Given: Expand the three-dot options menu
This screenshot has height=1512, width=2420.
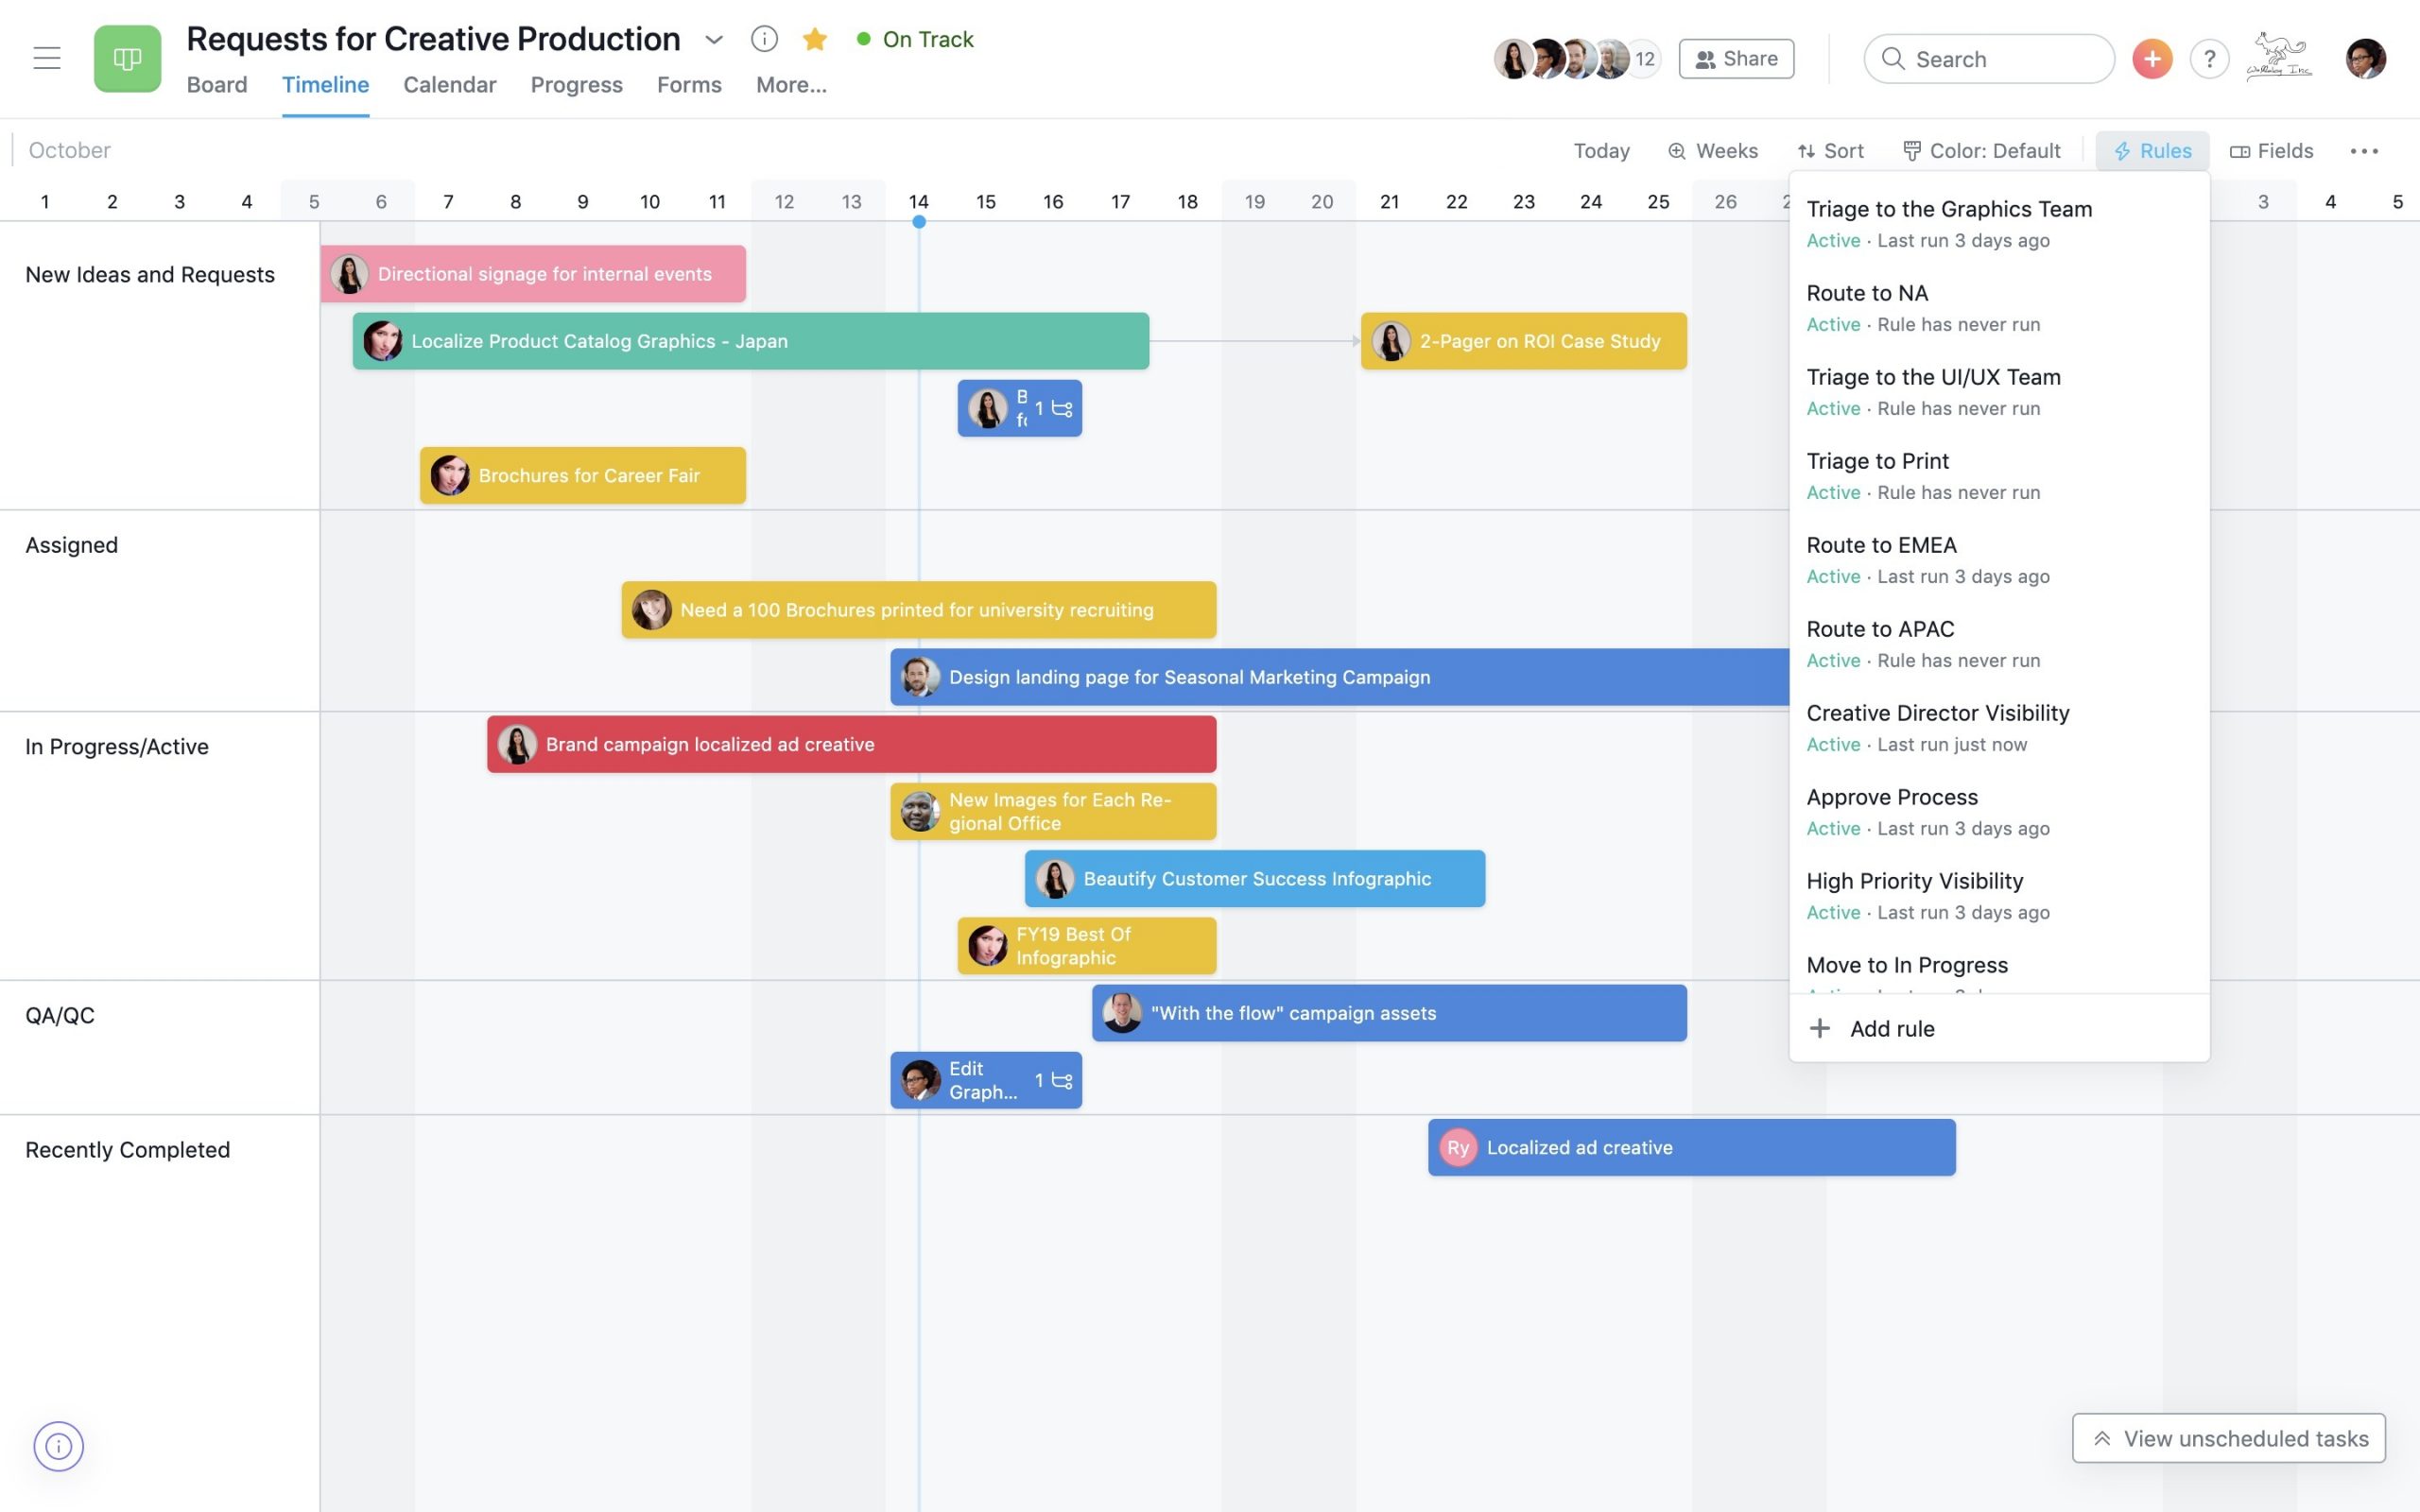Looking at the screenshot, I should coord(2364,151).
